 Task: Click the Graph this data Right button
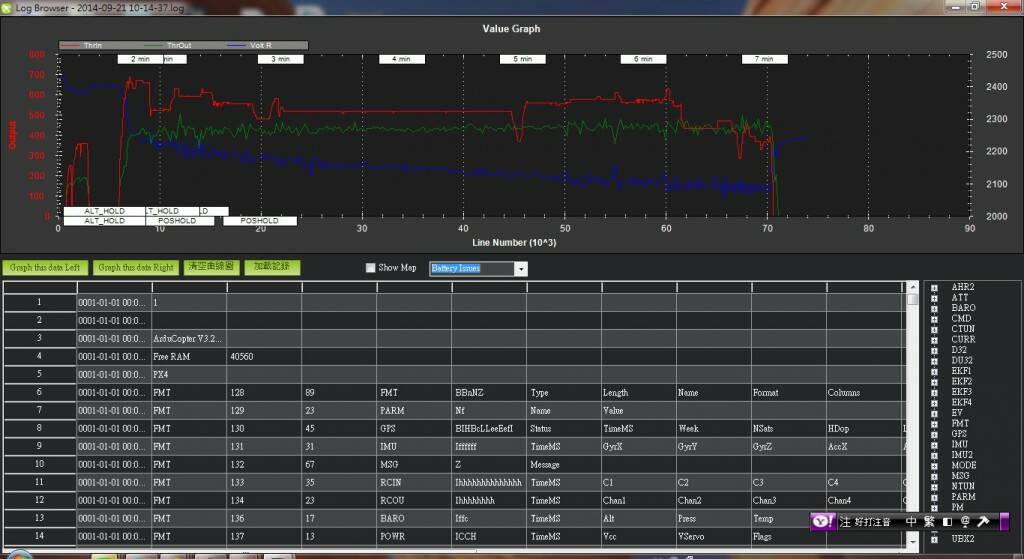point(136,268)
